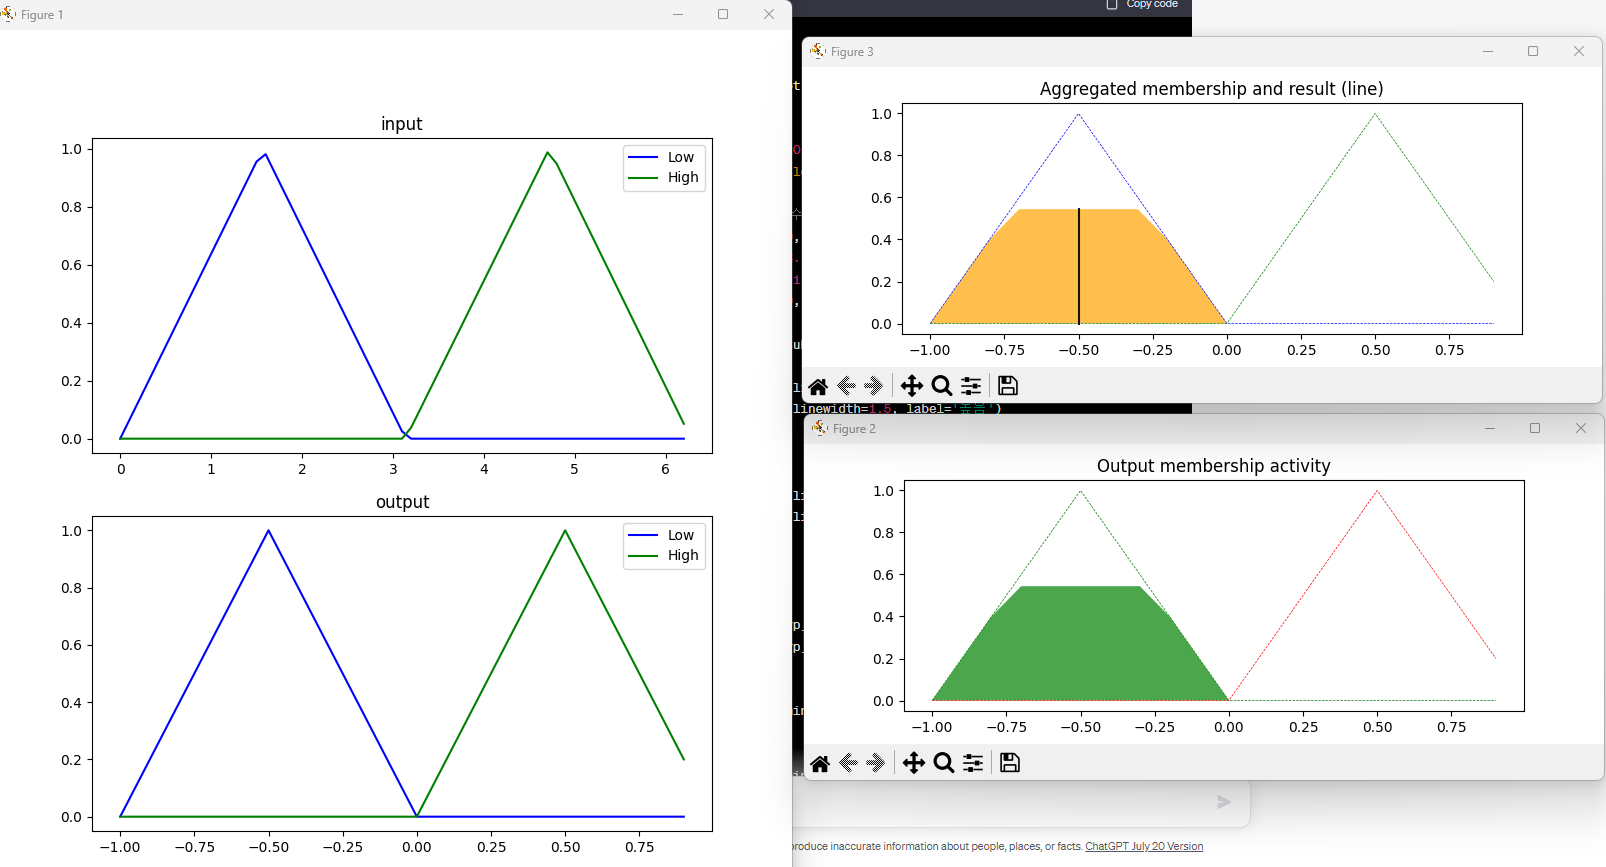This screenshot has width=1606, height=867.
Task: Click Back arrow in Figure 3 toolbar
Action: pyautogui.click(x=847, y=386)
